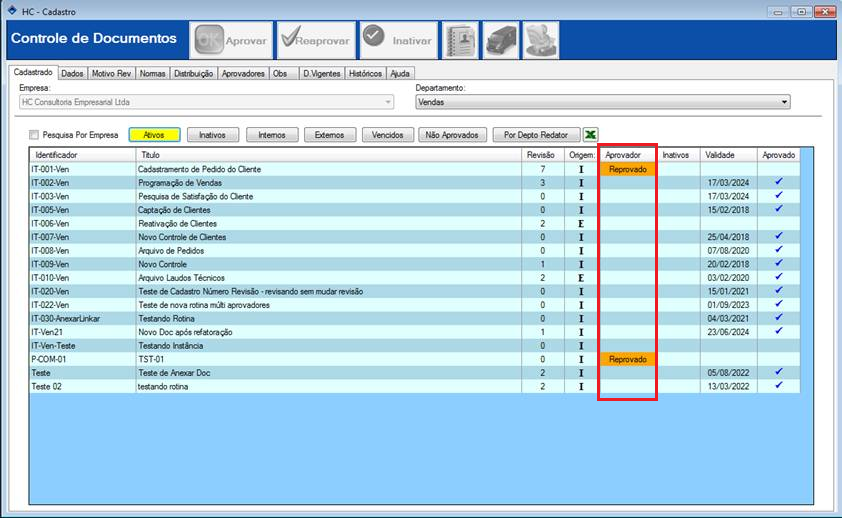Click the chair icon in toolbar
The image size is (842, 518).
click(x=541, y=40)
